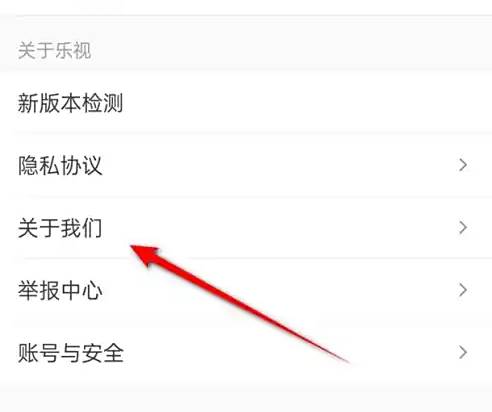Image resolution: width=492 pixels, height=412 pixels.
Task: Click the tail end of the red arrow
Action: click(346, 361)
